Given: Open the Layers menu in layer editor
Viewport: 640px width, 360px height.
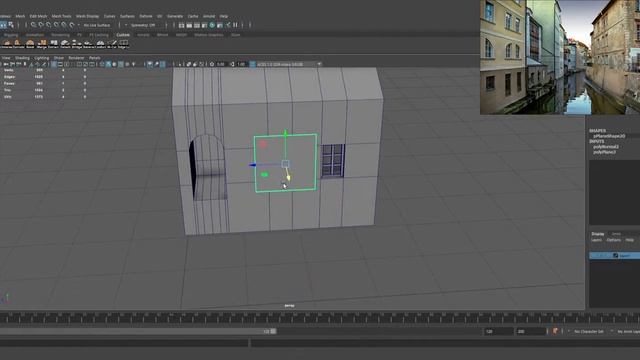Looking at the screenshot, I should click(596, 240).
